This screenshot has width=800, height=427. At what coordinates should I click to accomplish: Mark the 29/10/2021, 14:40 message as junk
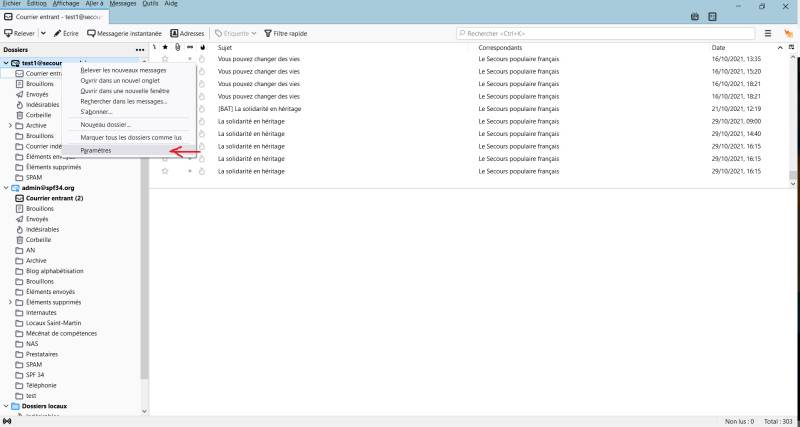[202, 134]
